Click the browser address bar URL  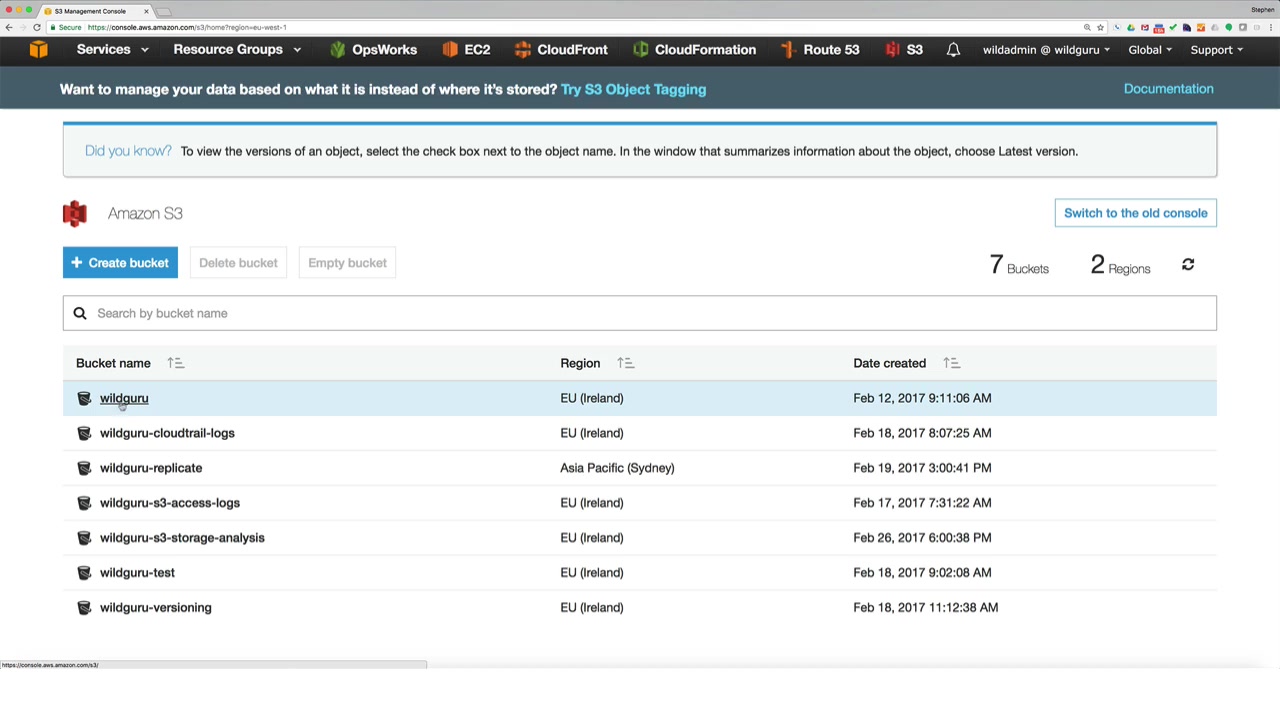tap(187, 27)
